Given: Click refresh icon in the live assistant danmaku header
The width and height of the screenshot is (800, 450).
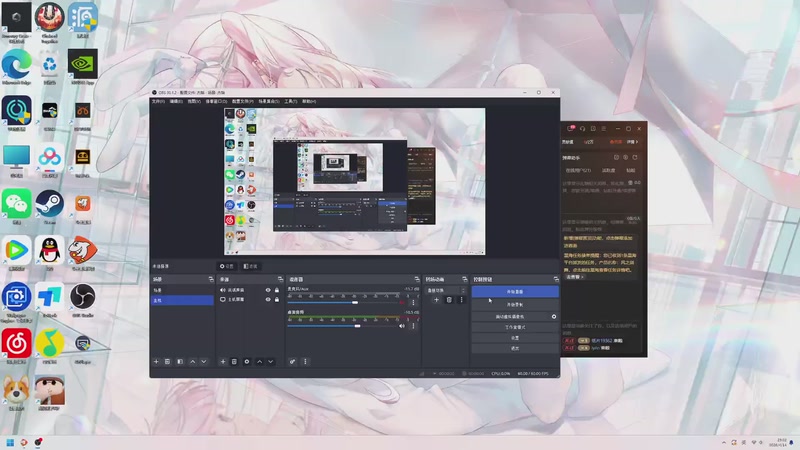Looking at the screenshot, I should point(635,158).
